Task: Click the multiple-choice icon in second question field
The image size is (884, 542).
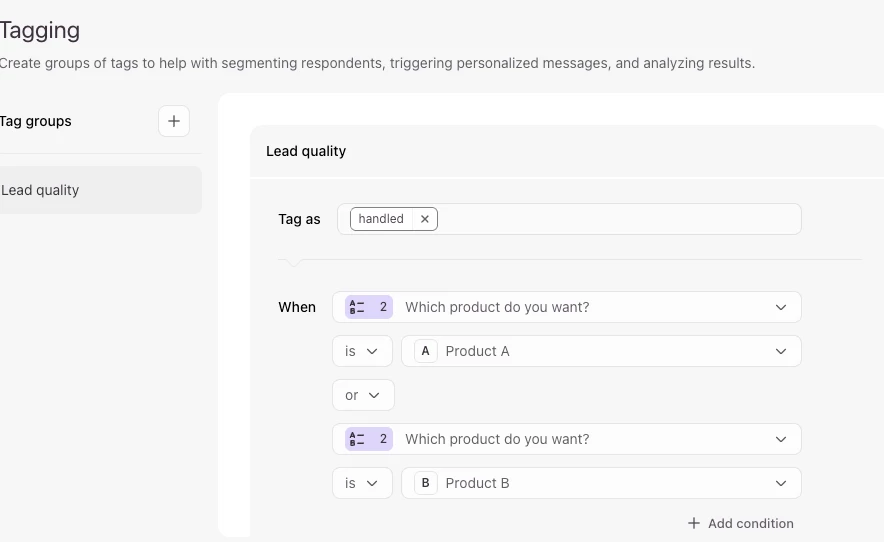Action: coord(357,439)
